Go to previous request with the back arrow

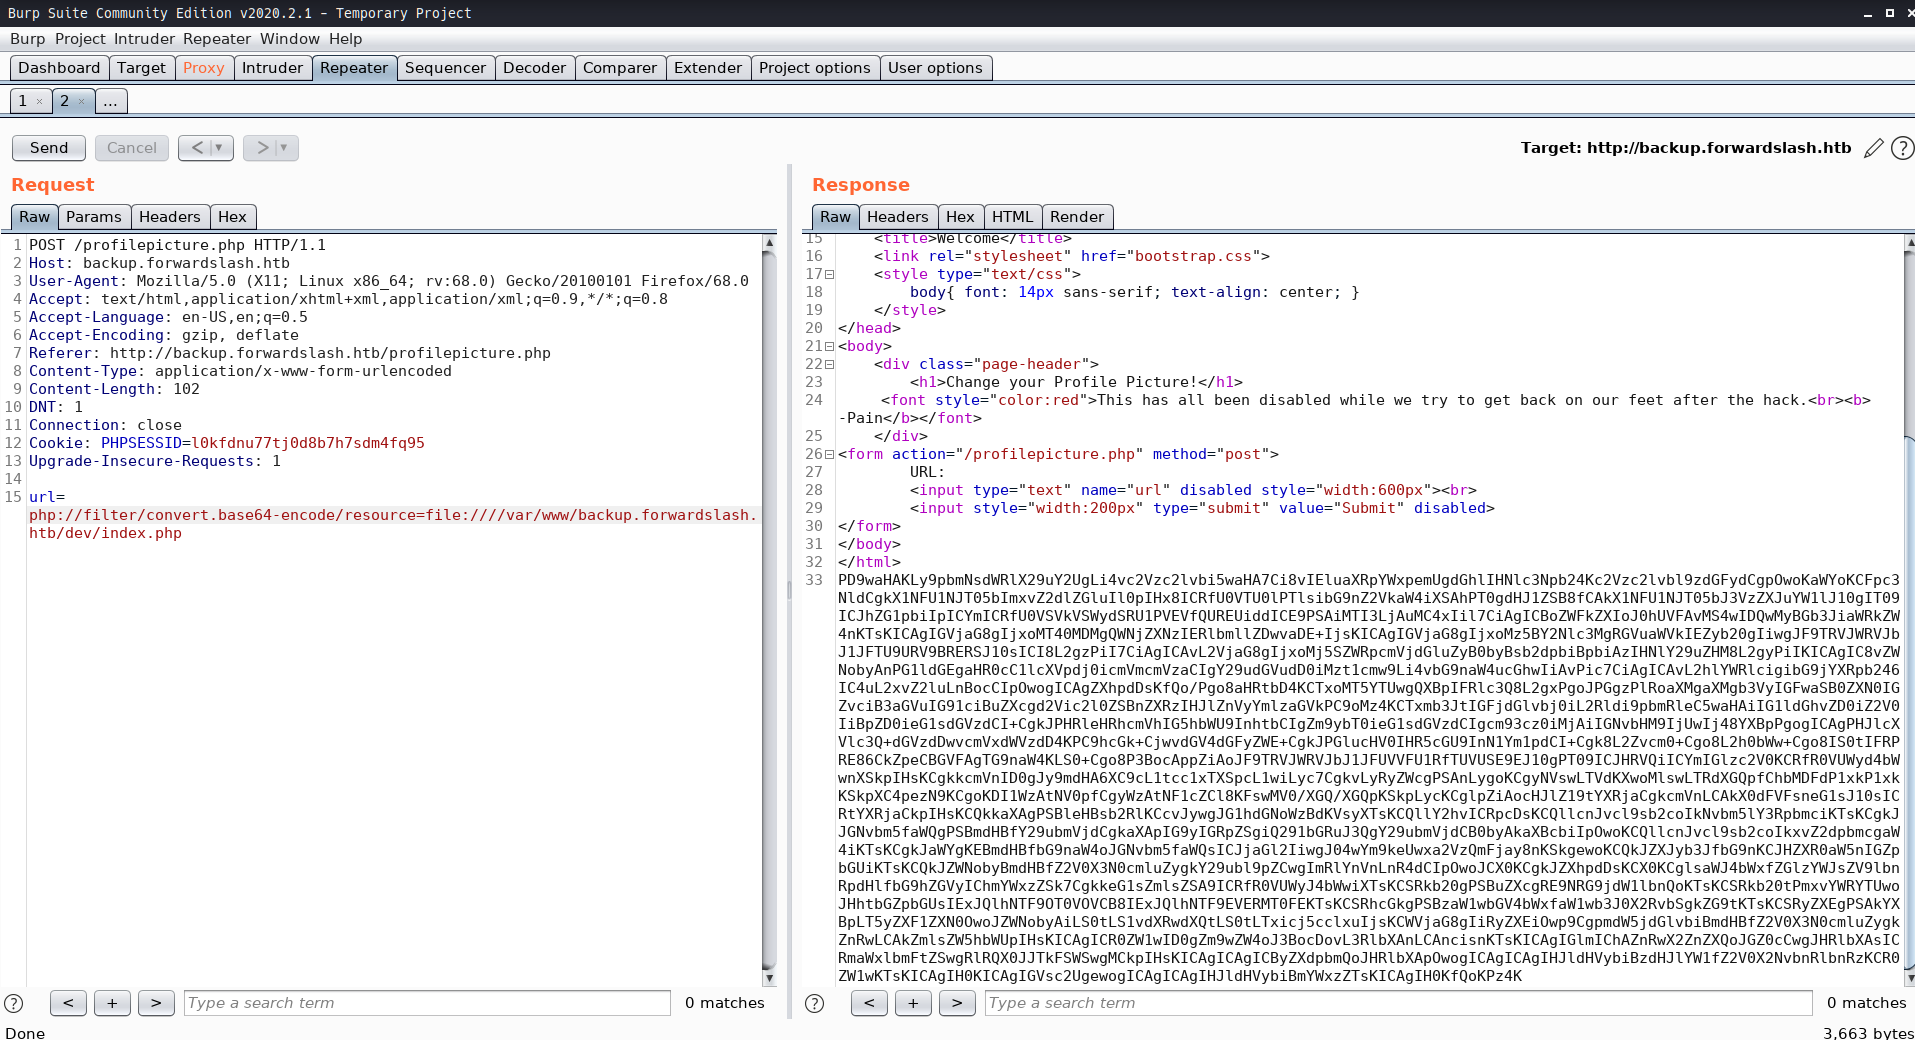[197, 148]
